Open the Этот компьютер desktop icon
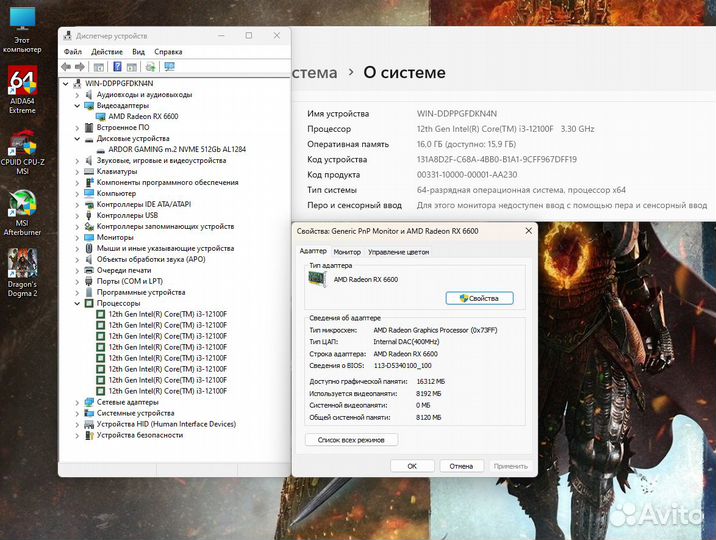 [x=22, y=29]
